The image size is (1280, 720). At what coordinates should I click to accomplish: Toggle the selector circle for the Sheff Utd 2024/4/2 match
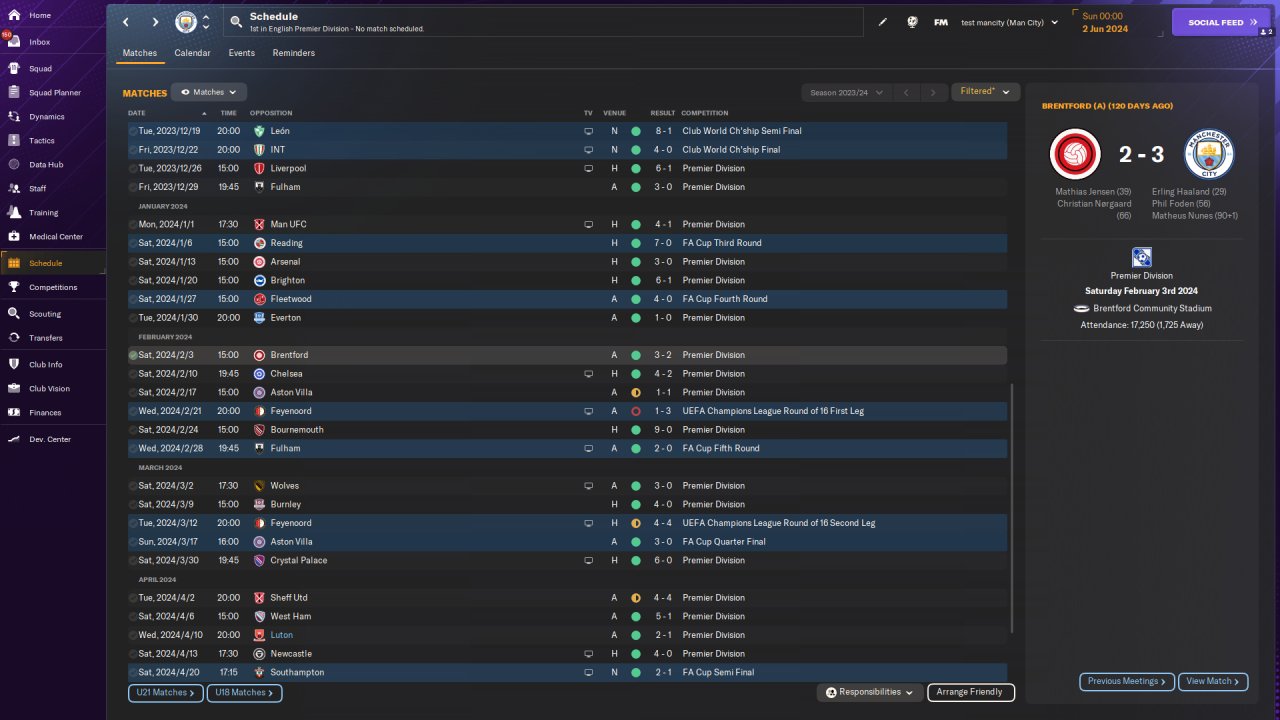pos(133,598)
